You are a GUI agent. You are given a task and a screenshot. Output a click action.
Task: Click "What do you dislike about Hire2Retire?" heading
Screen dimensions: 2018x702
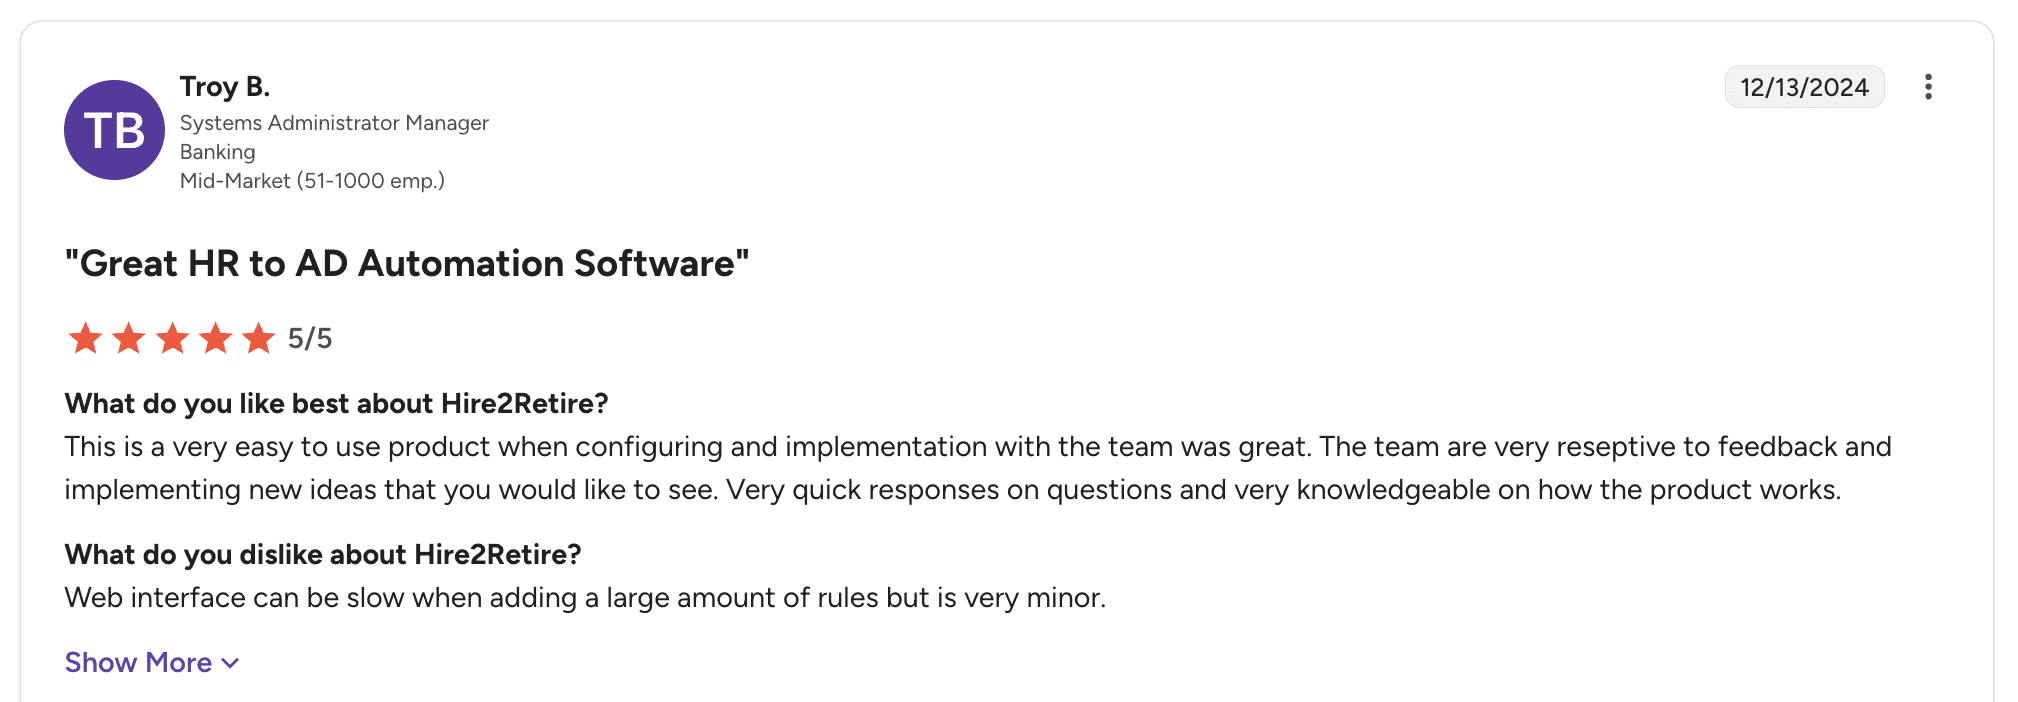(x=323, y=555)
